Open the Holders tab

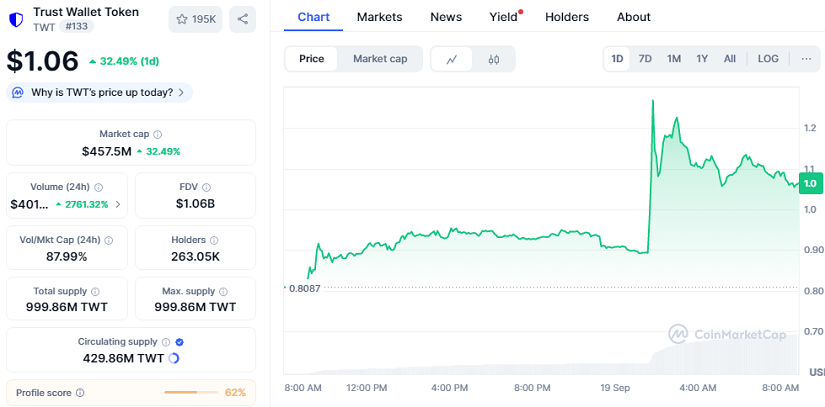(x=567, y=17)
